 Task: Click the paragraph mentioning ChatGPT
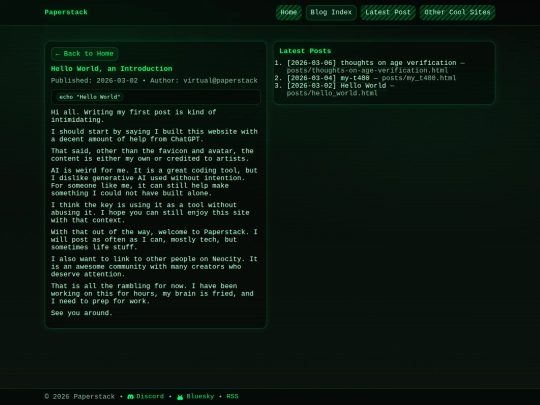(x=154, y=135)
